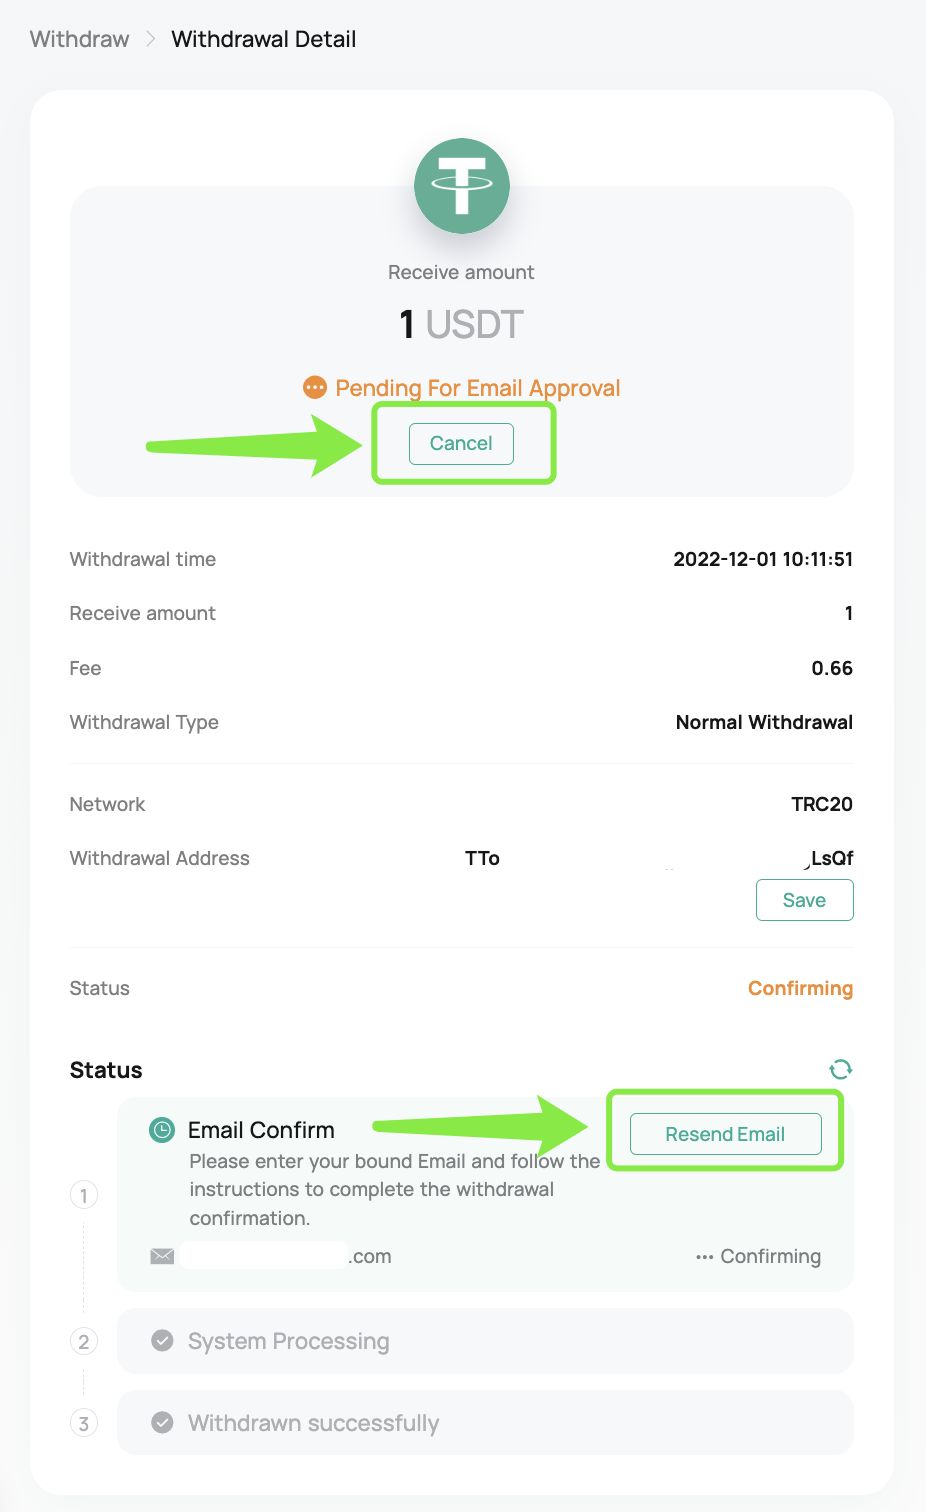Cancel the pending withdrawal

(461, 444)
